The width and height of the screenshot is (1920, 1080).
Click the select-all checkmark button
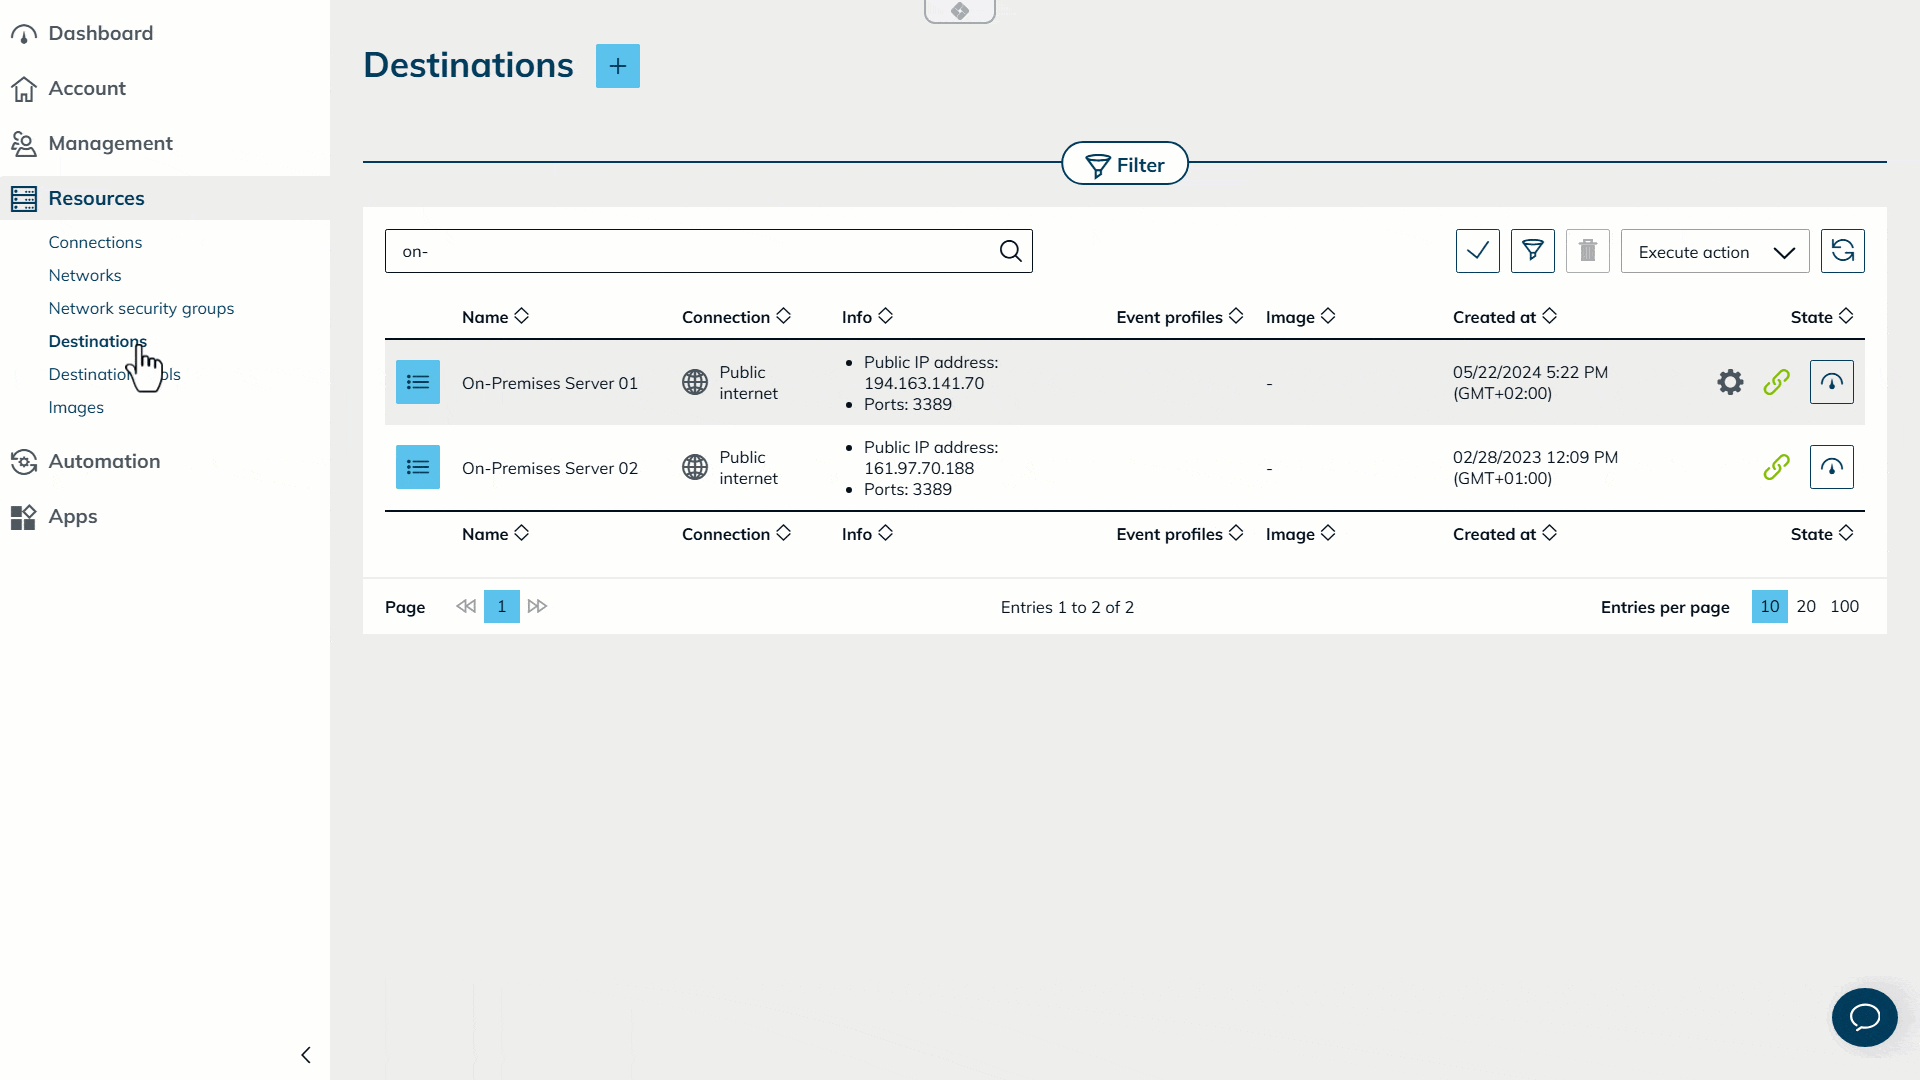click(1477, 251)
